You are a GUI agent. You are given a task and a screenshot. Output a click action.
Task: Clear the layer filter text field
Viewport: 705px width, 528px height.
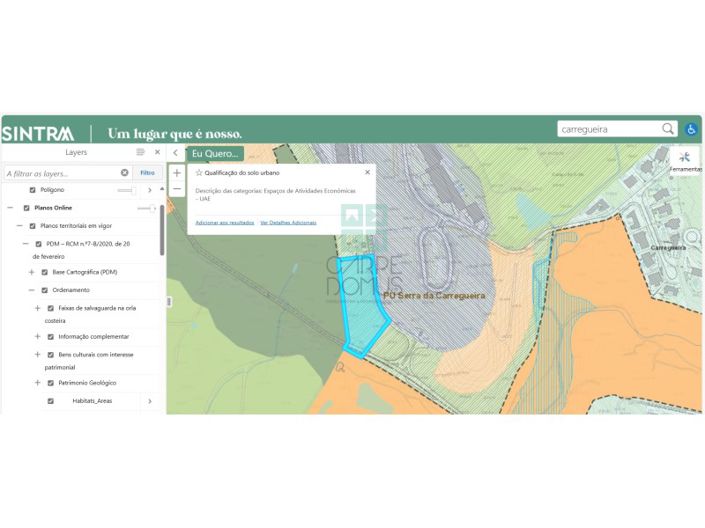click(x=125, y=173)
